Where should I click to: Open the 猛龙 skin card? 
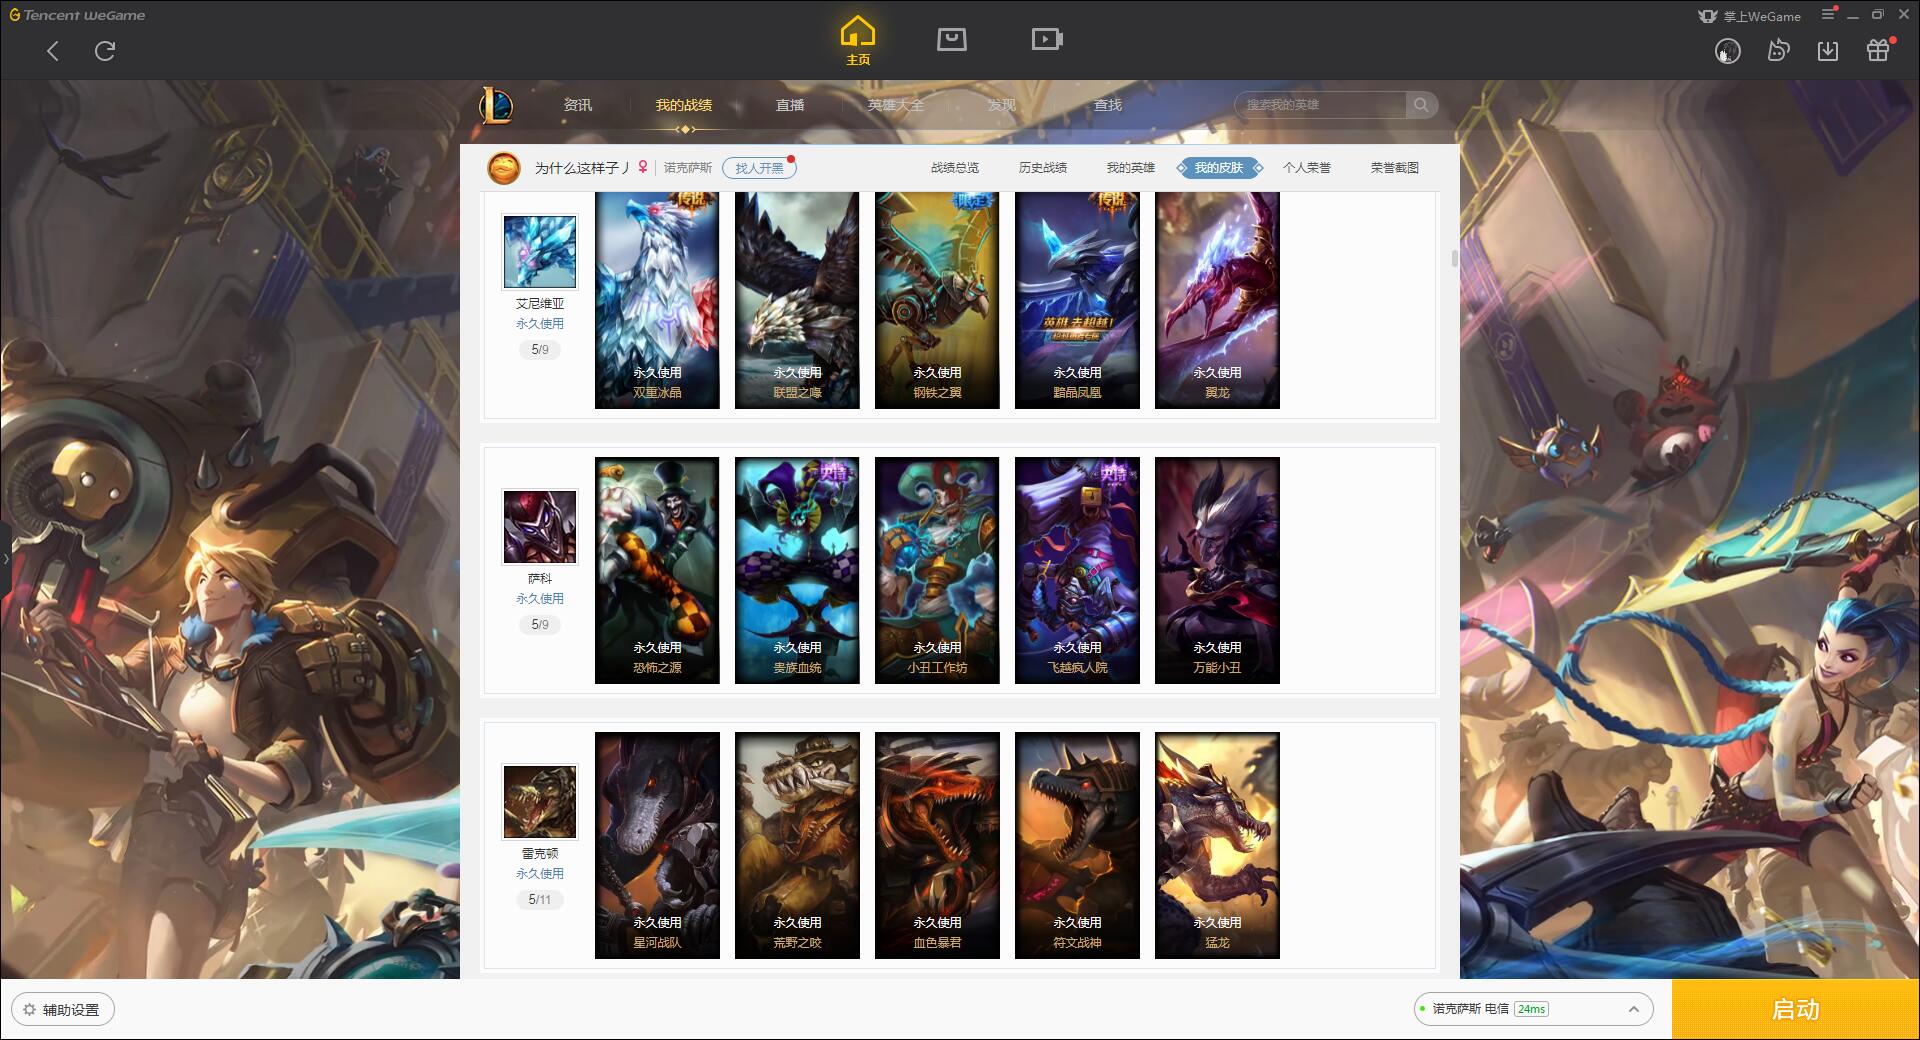[x=1217, y=846]
